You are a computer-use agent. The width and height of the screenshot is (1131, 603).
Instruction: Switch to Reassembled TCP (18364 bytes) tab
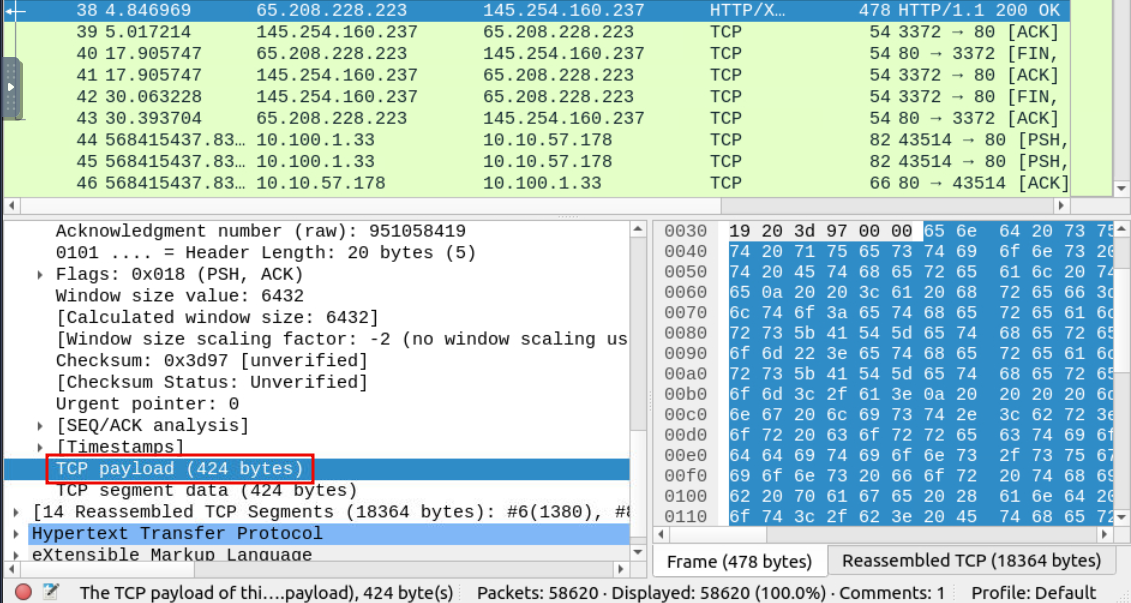970,561
